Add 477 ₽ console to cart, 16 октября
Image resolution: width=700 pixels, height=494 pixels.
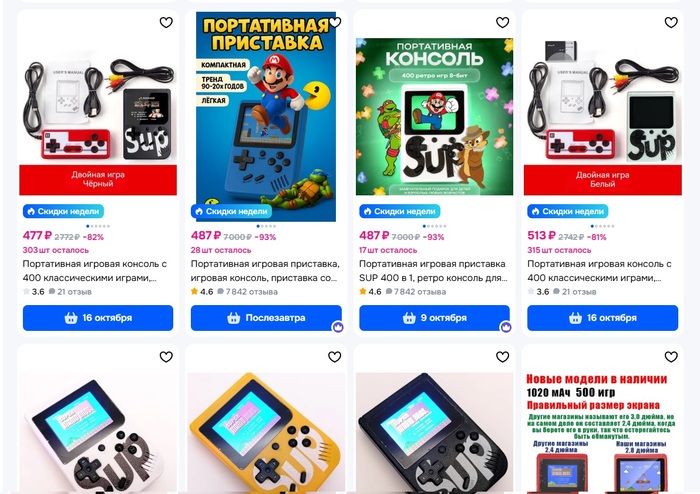98,318
